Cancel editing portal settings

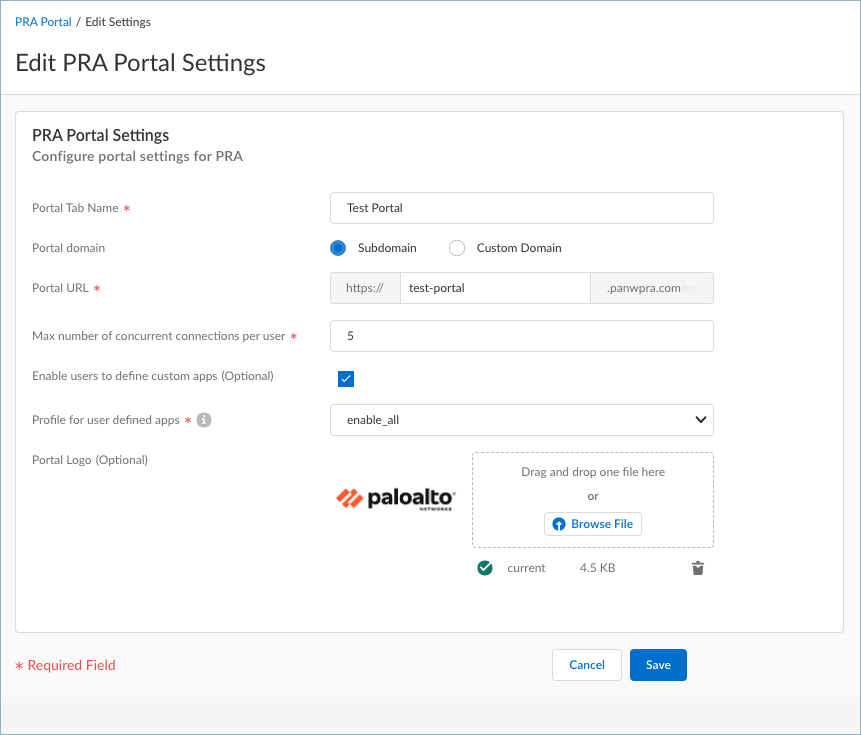point(587,665)
